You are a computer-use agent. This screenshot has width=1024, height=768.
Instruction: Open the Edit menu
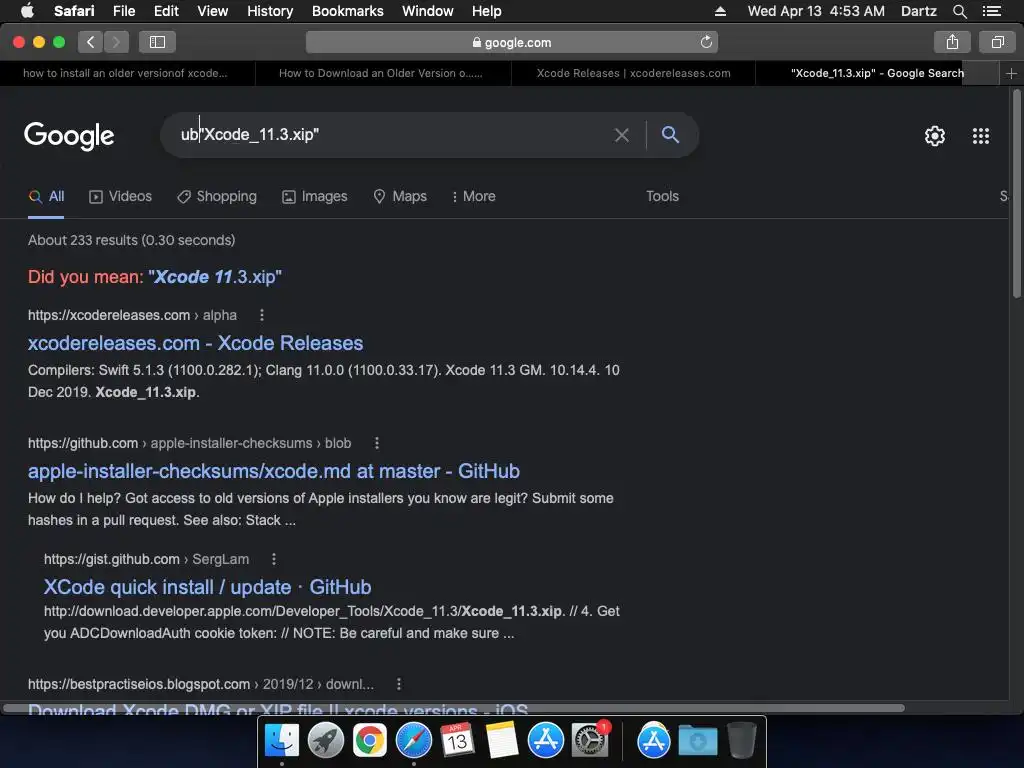pos(166,11)
